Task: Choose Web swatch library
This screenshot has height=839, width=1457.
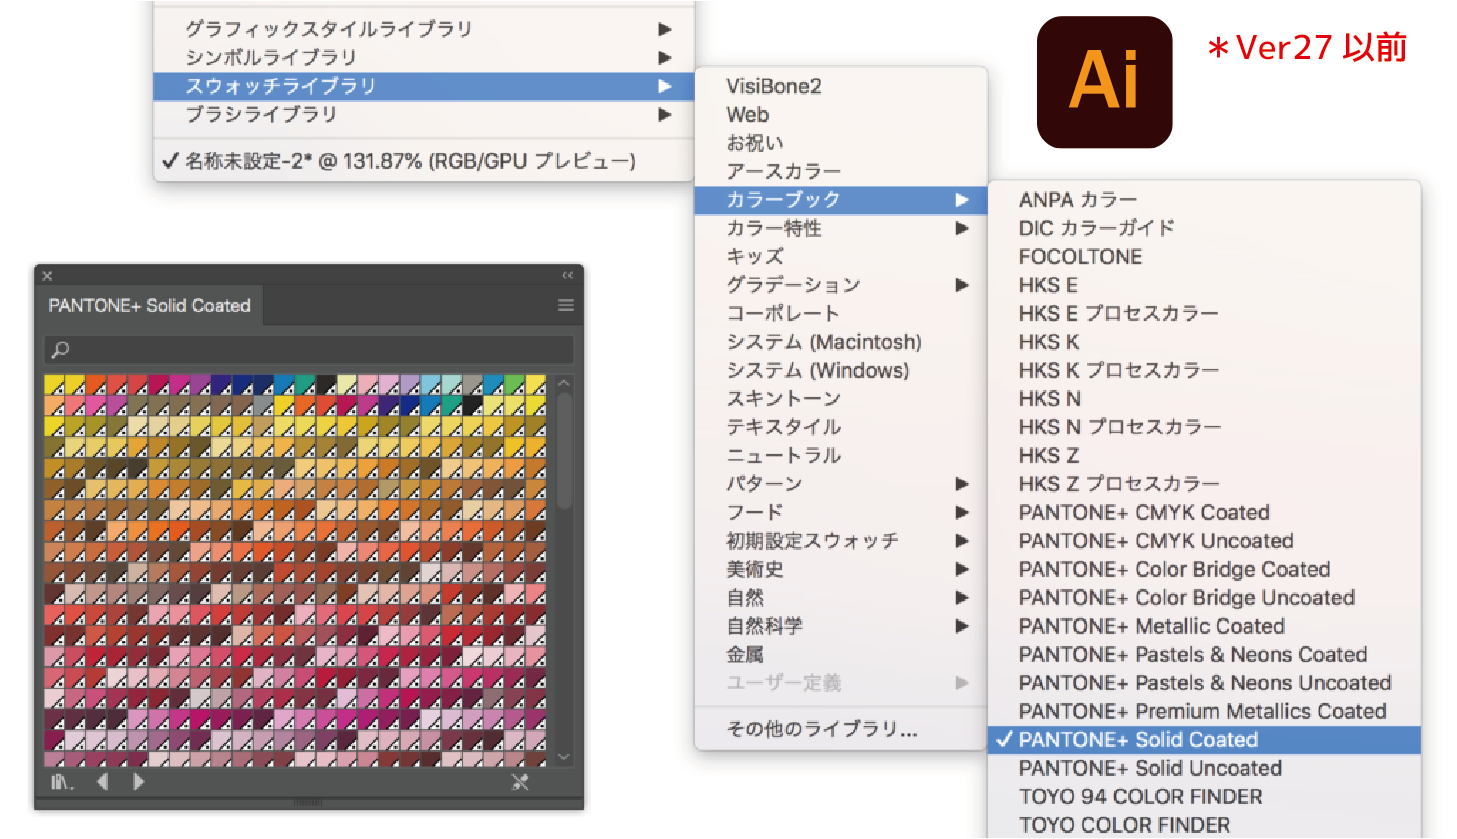Action: [841, 114]
